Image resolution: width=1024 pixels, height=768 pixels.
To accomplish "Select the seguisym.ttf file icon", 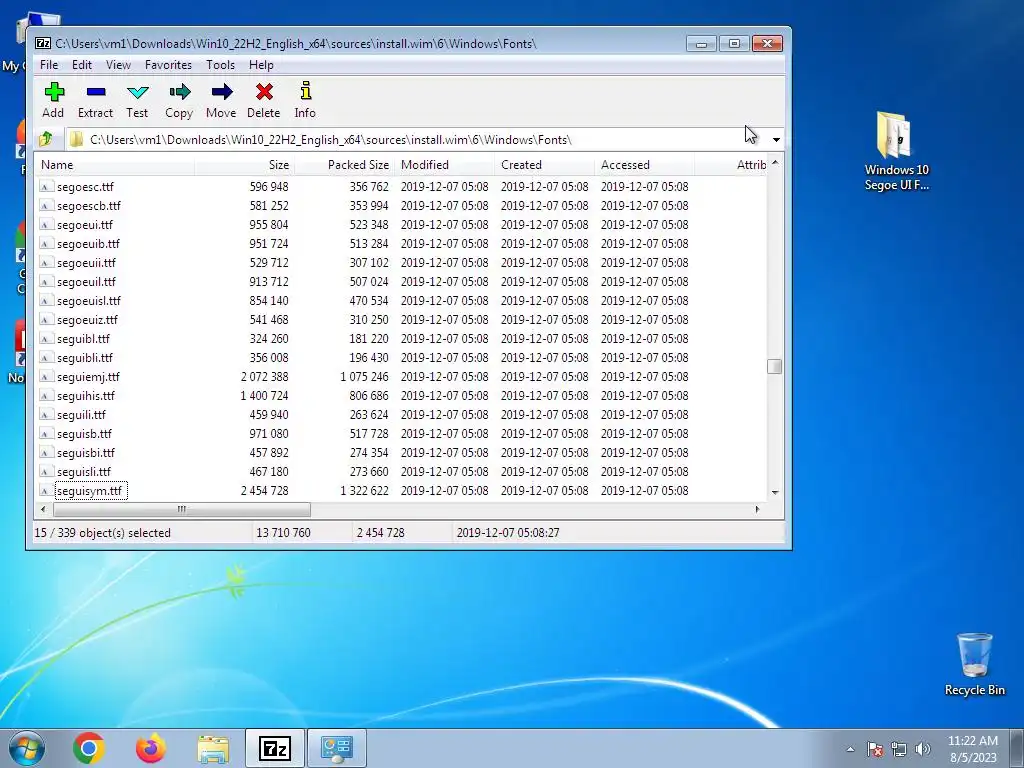I will pos(45,490).
